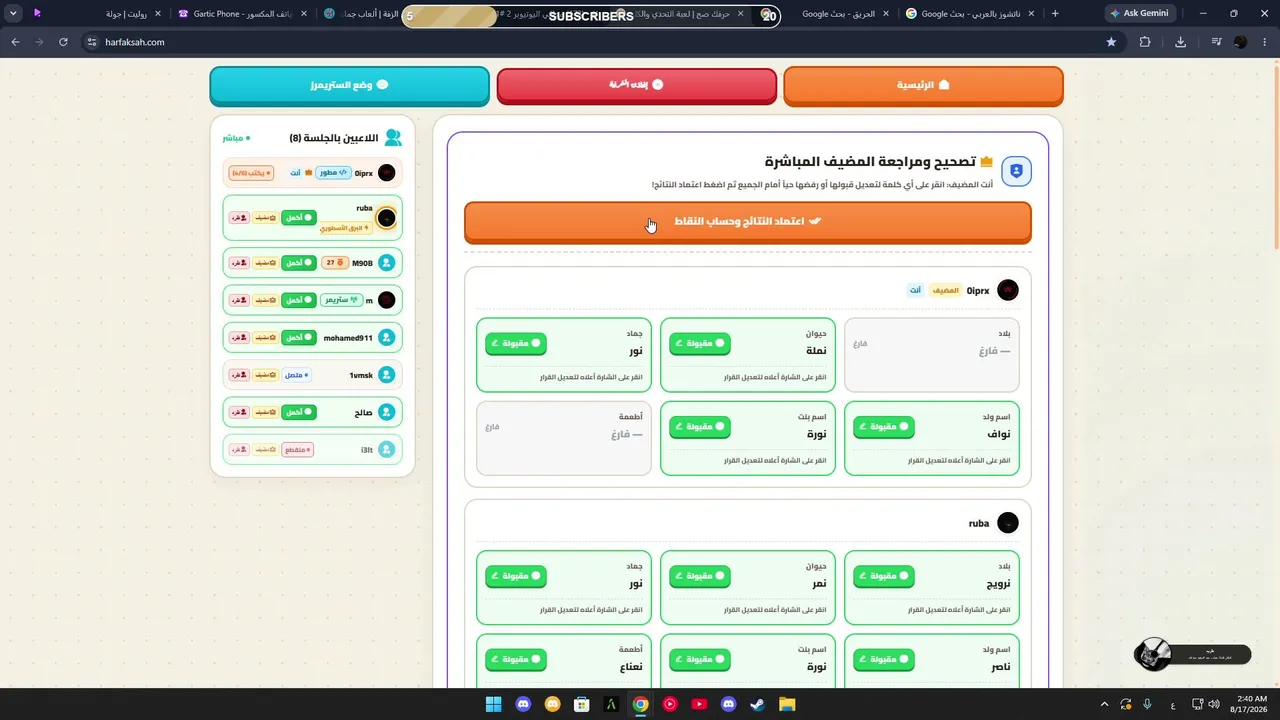Click ruba avatar in the review section header
The image size is (1280, 720).
coord(1008,523)
